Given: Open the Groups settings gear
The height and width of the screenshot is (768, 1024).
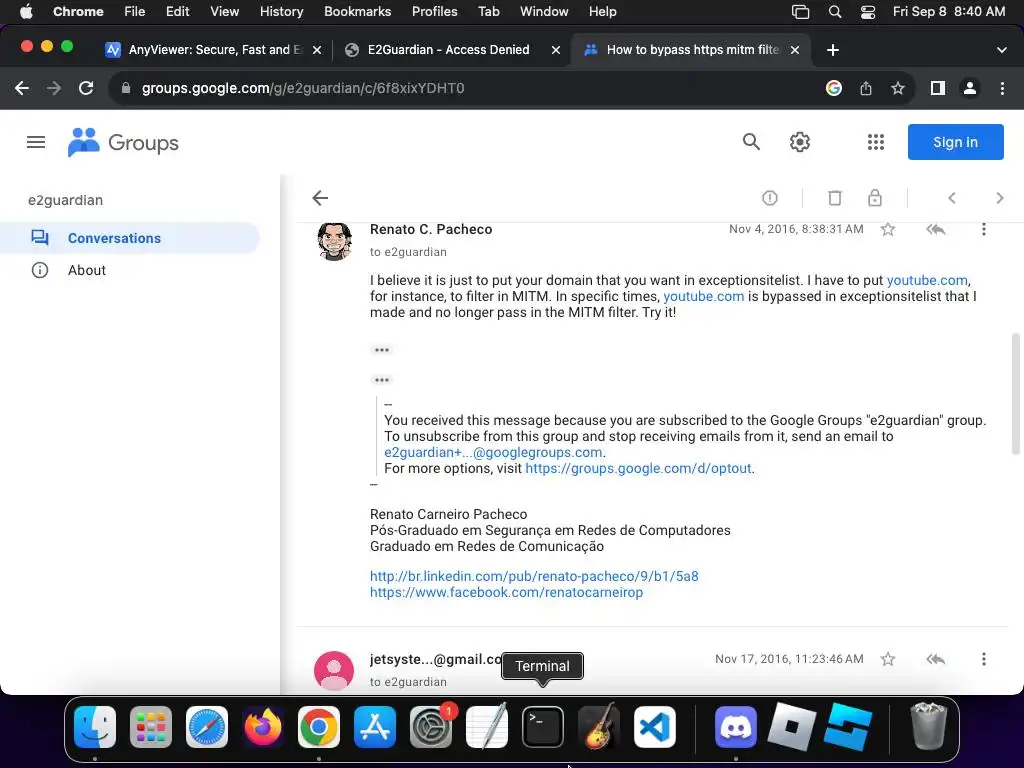Looking at the screenshot, I should click(x=799, y=142).
